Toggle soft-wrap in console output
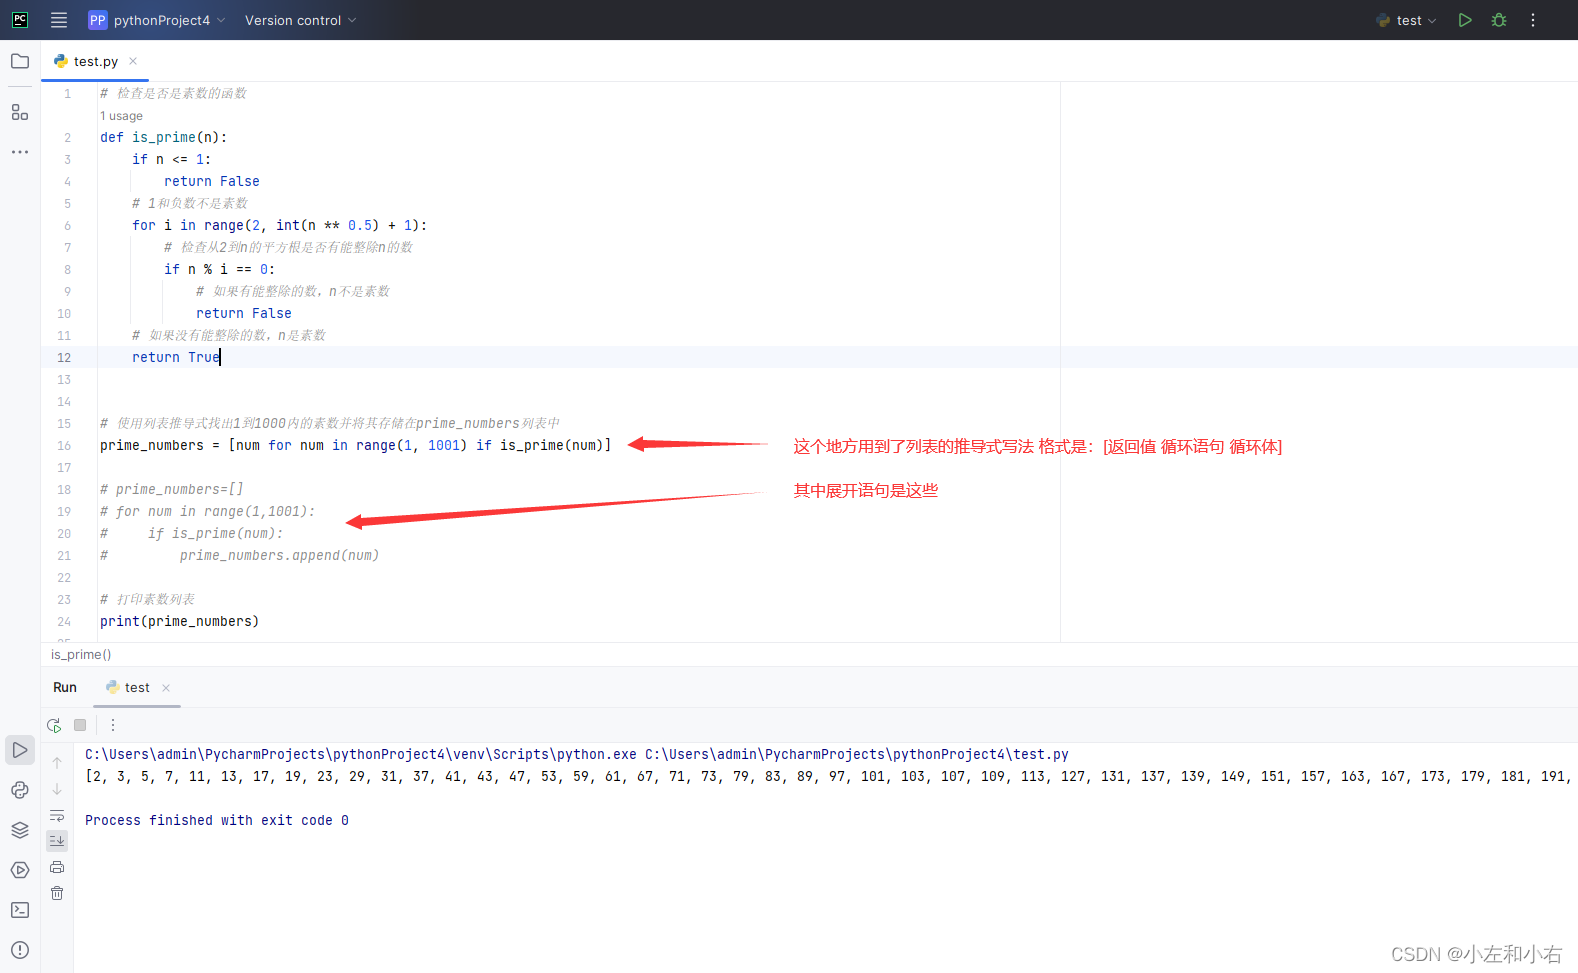The width and height of the screenshot is (1578, 973). (57, 815)
